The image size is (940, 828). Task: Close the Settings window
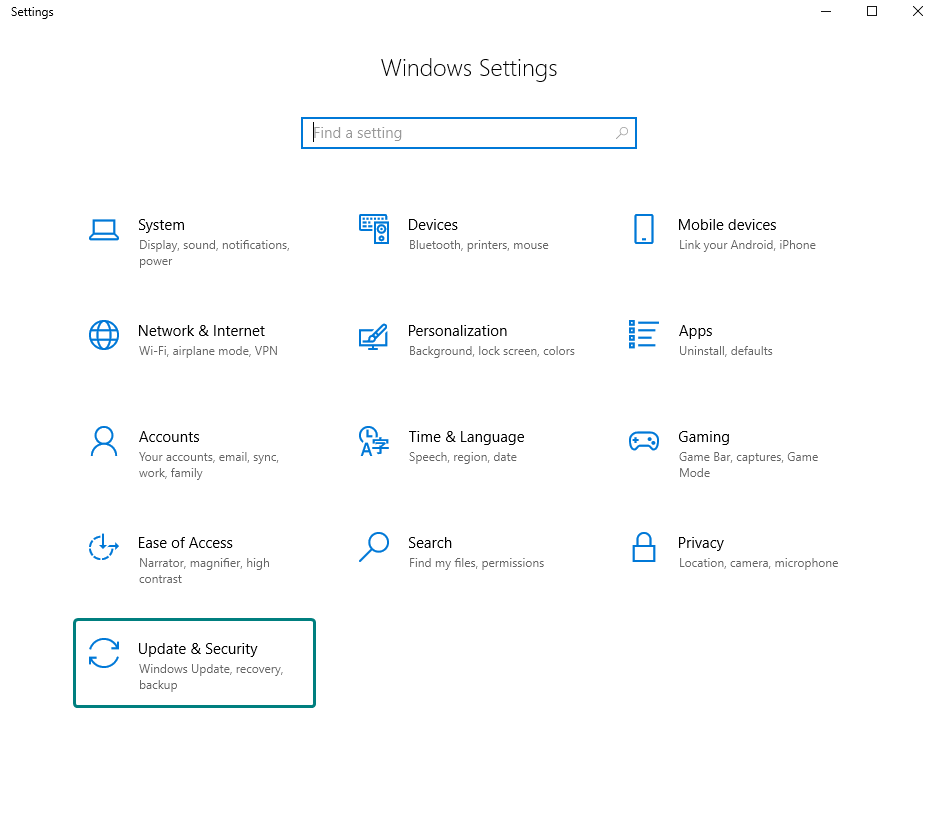pyautogui.click(x=917, y=12)
